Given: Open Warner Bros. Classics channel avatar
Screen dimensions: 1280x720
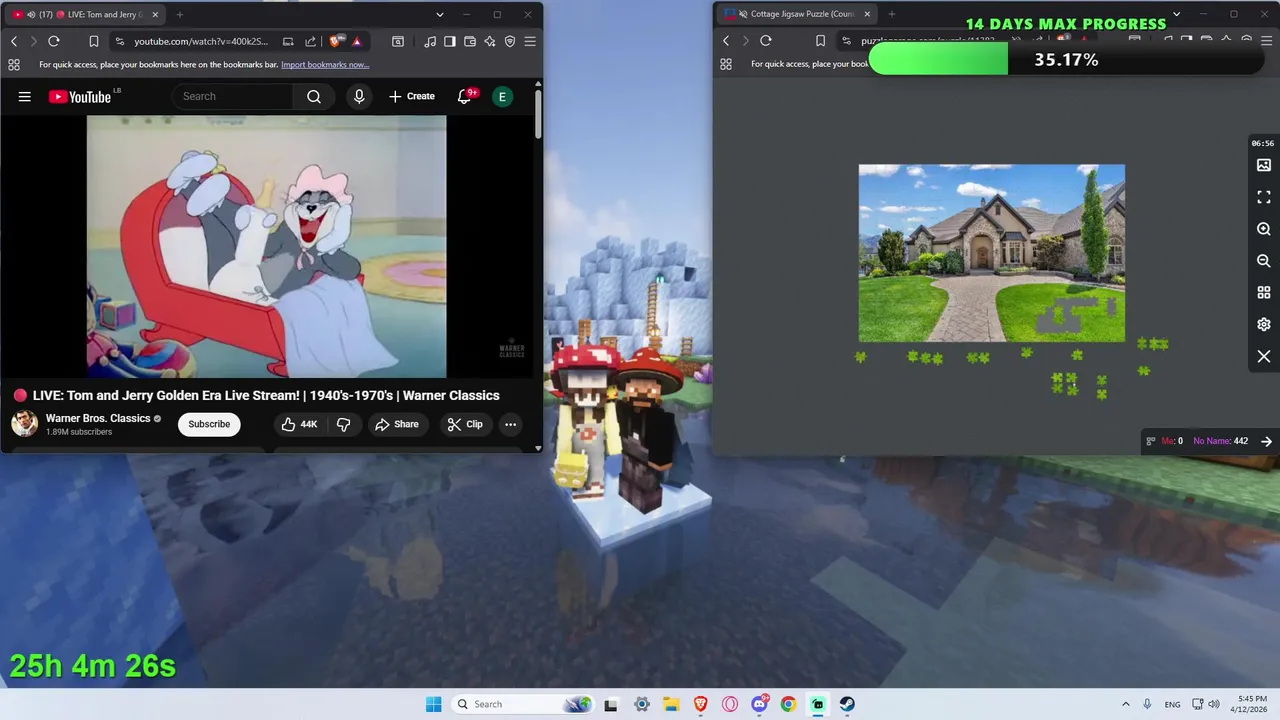Looking at the screenshot, I should [x=24, y=424].
